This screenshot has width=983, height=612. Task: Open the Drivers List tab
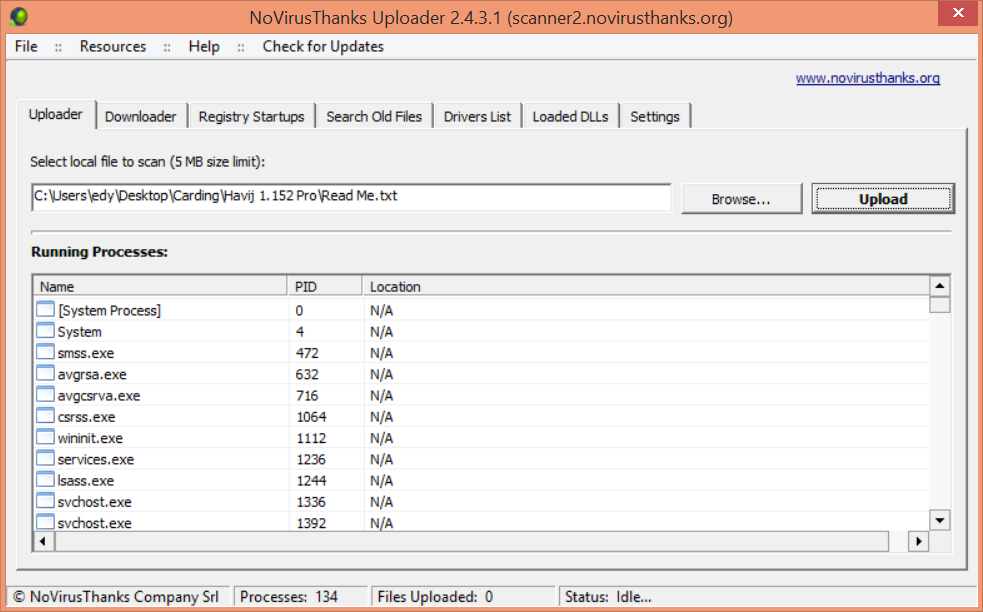click(478, 117)
